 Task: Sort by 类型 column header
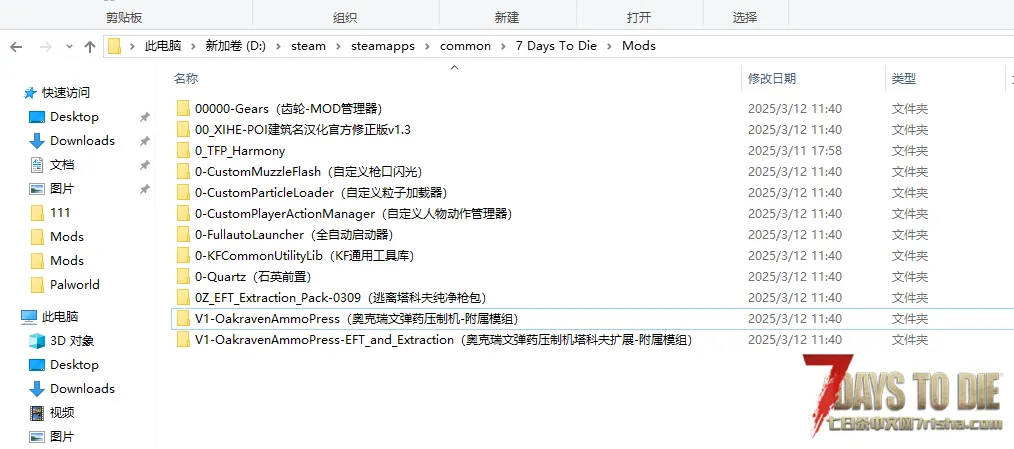tap(903, 79)
